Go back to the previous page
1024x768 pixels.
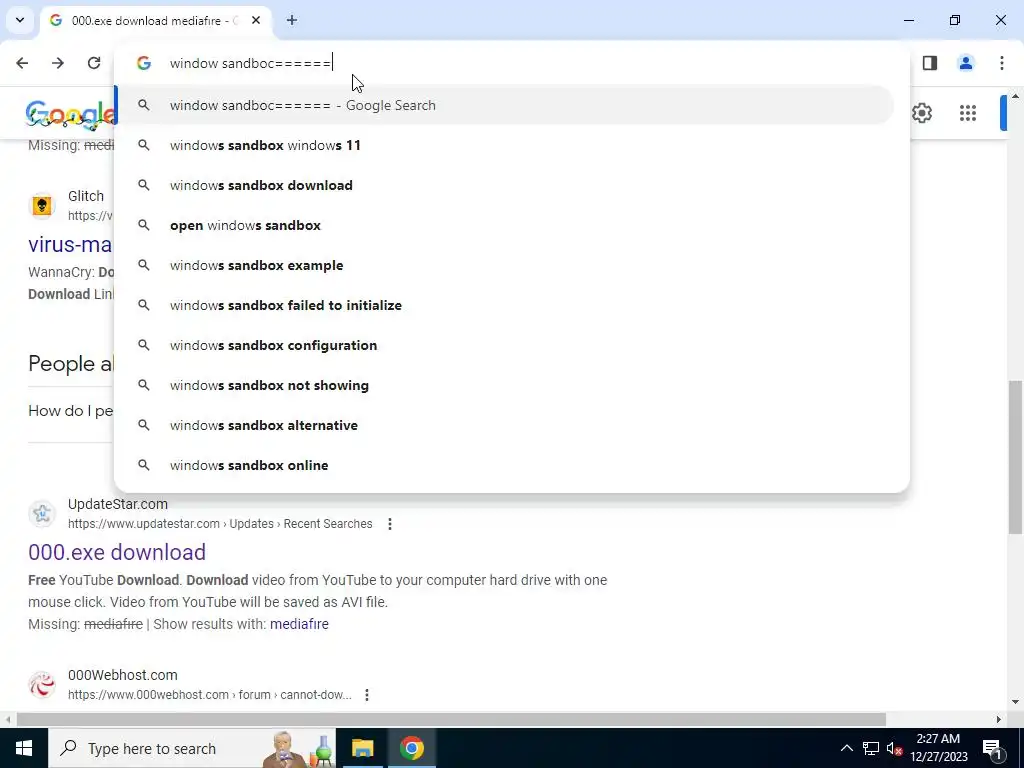(x=22, y=63)
